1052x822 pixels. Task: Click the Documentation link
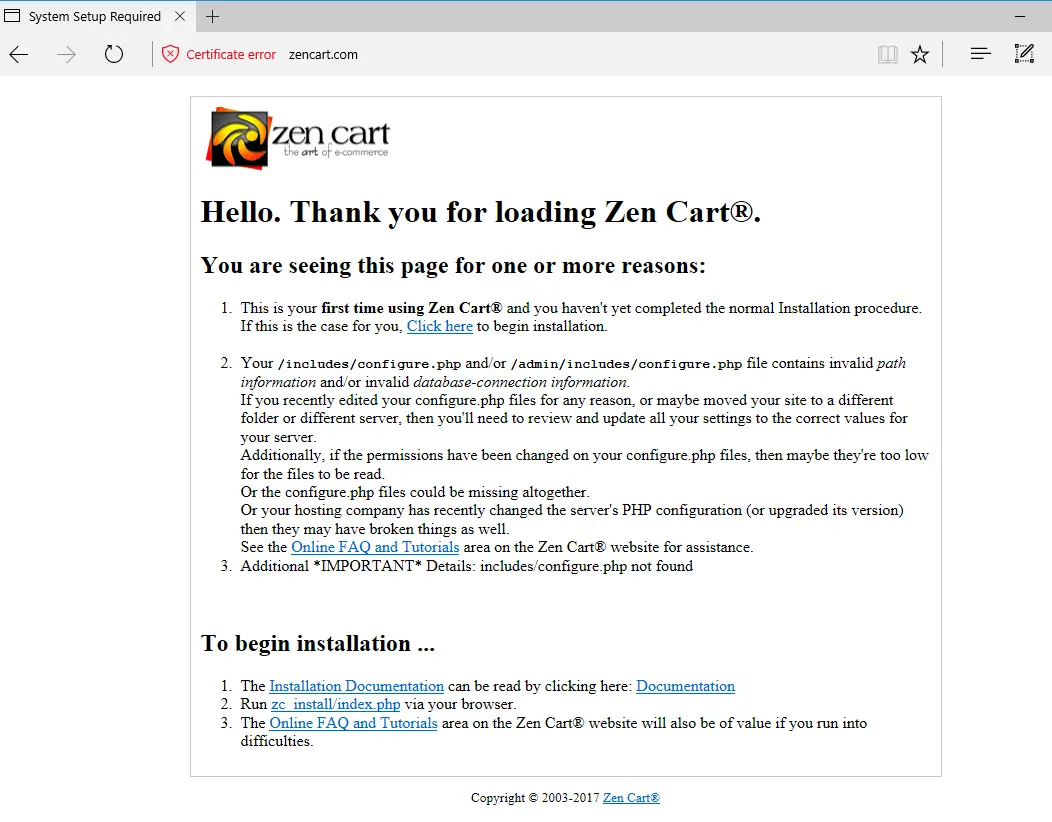pyautogui.click(x=685, y=686)
